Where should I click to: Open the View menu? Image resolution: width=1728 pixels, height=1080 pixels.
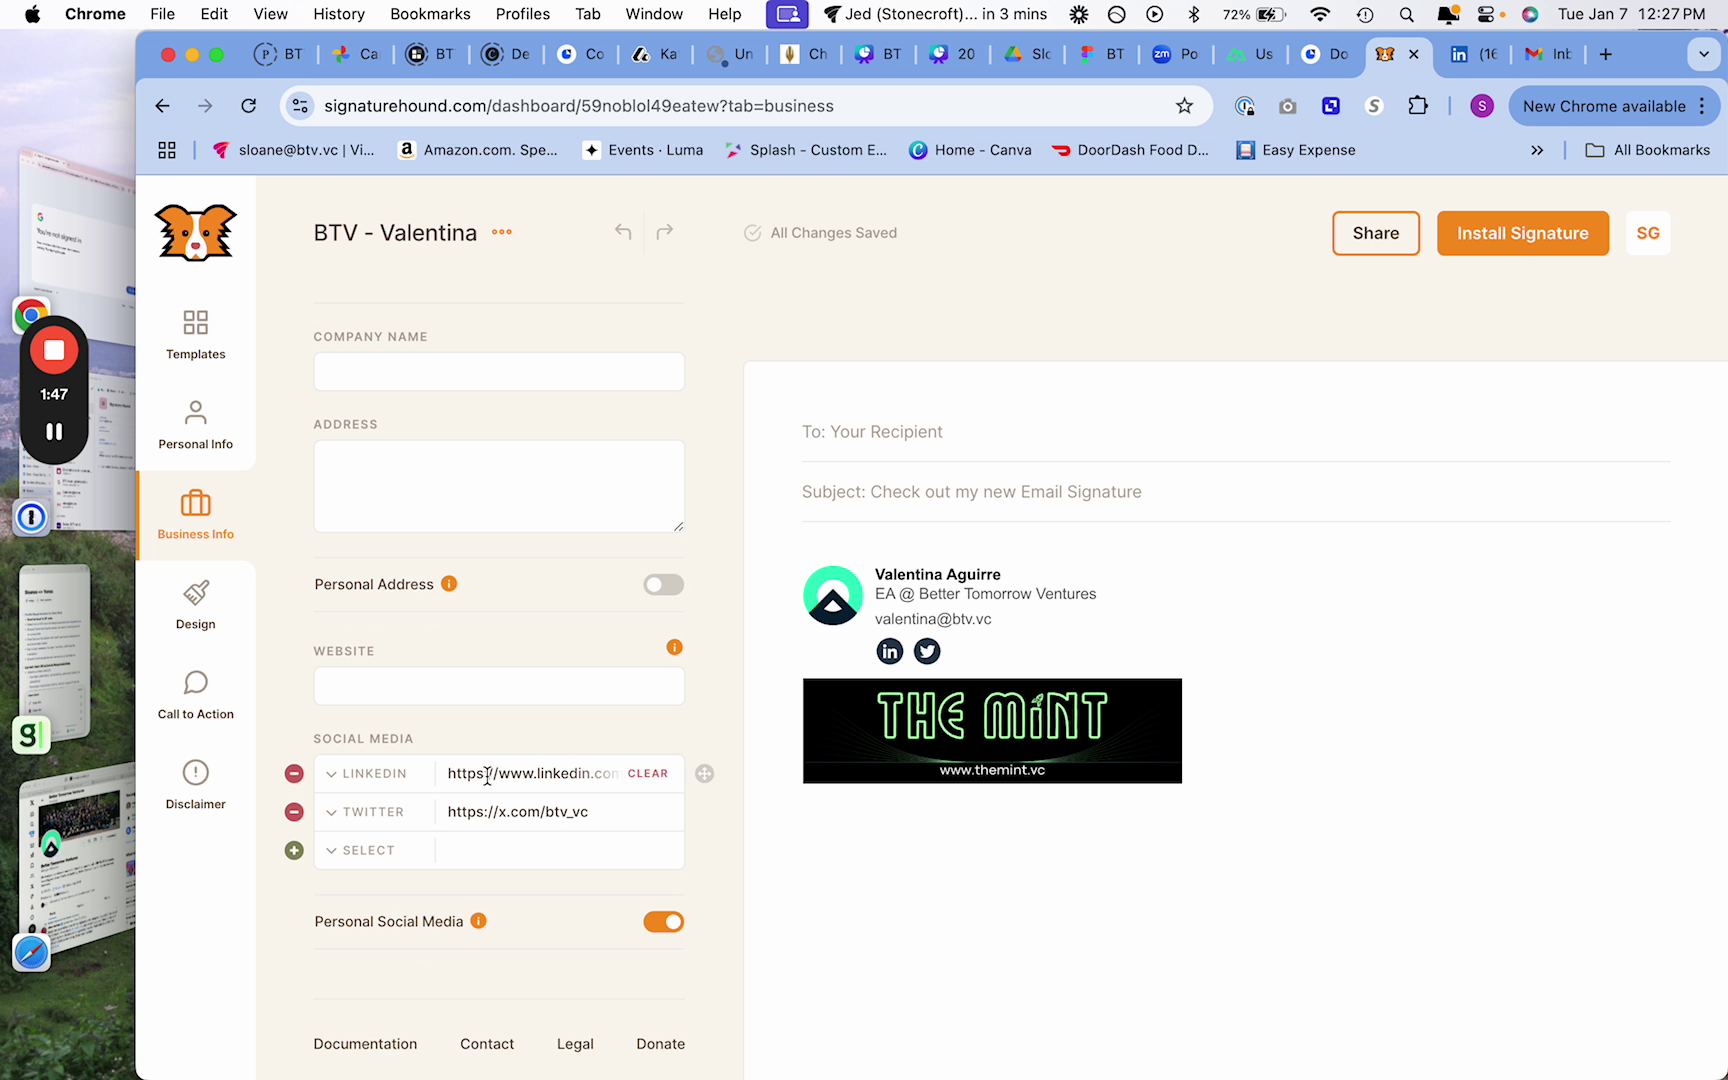click(x=270, y=14)
